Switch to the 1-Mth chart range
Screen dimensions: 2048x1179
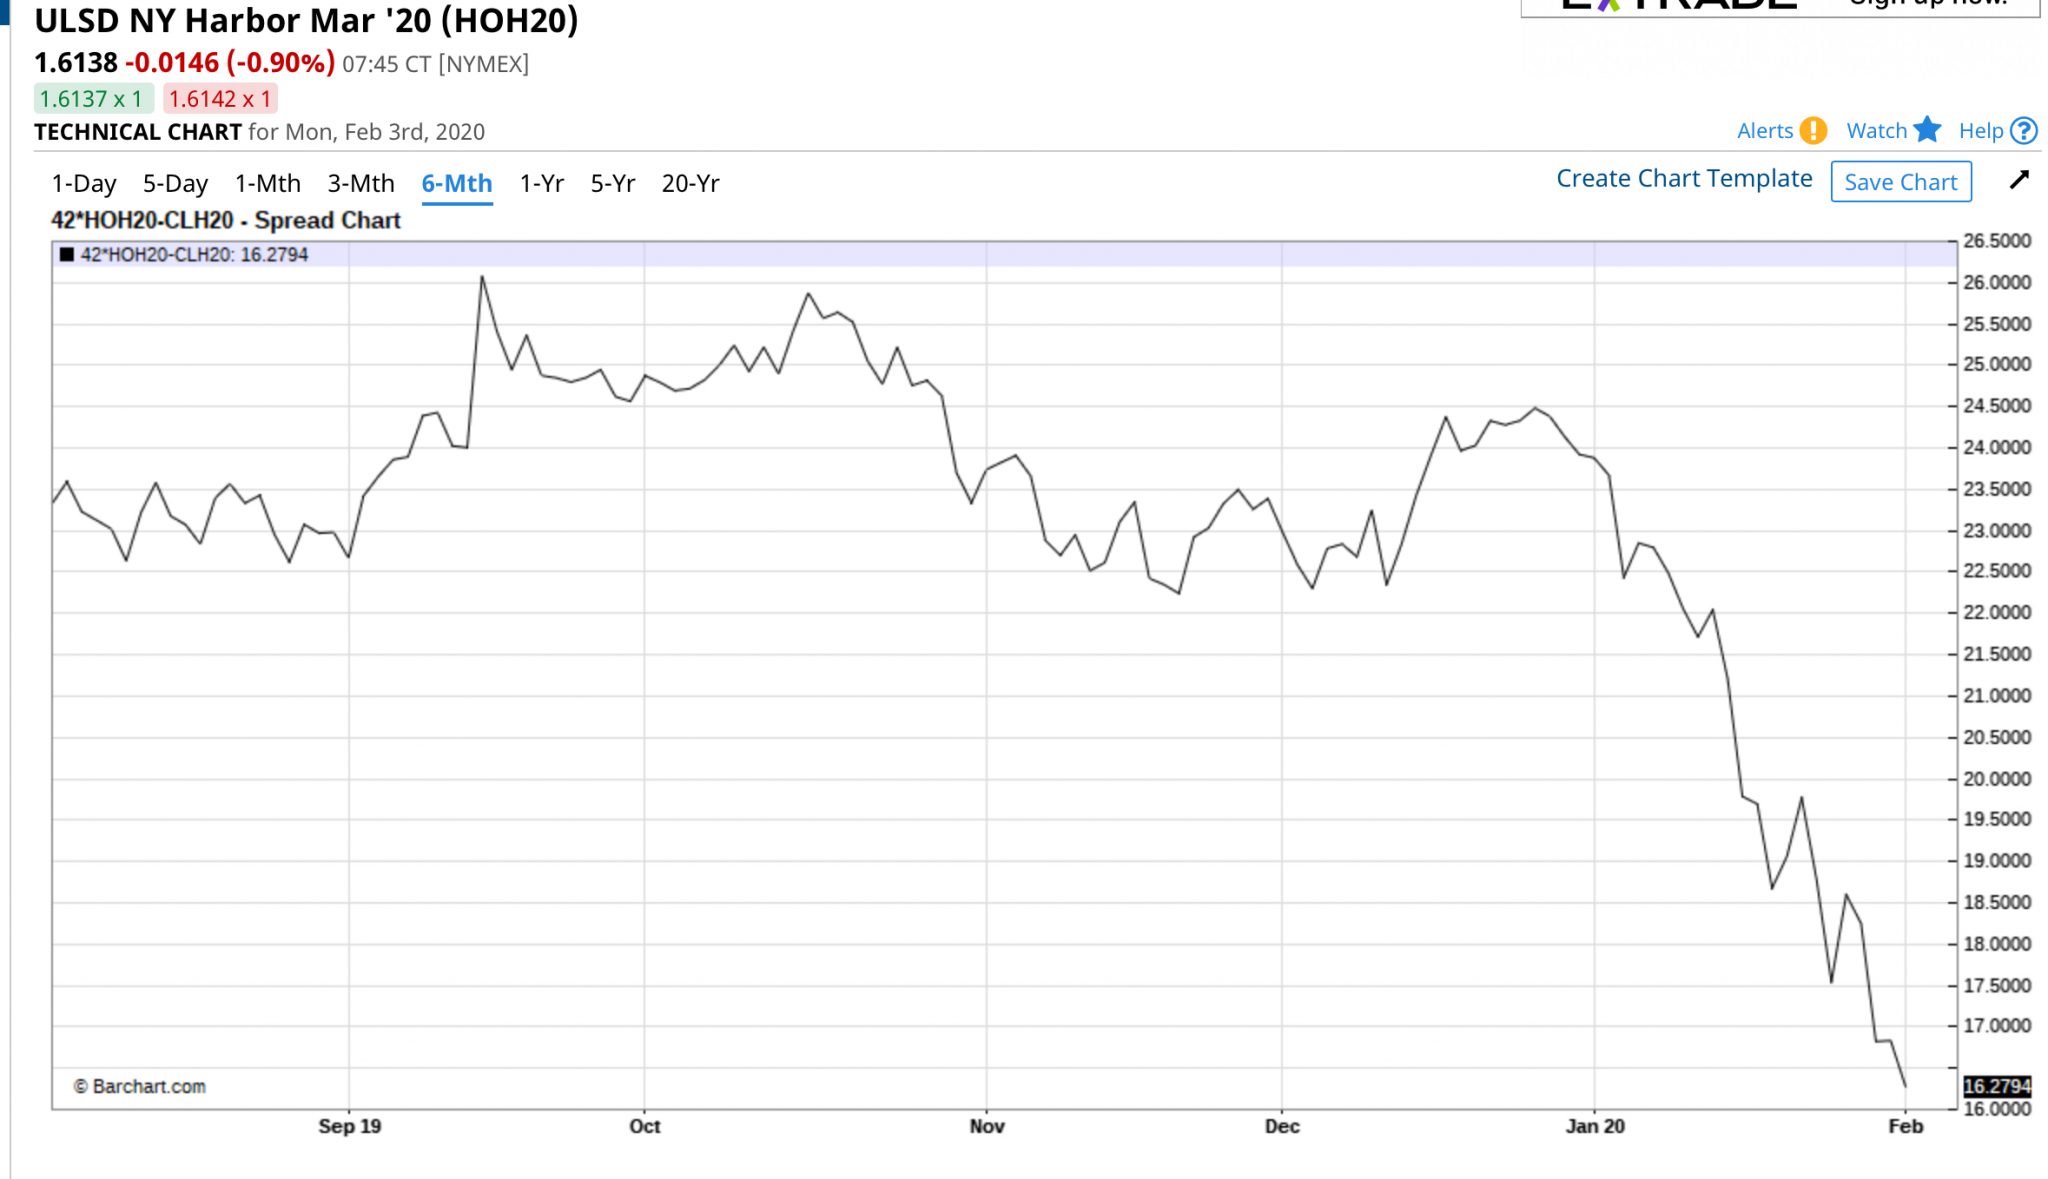click(267, 184)
